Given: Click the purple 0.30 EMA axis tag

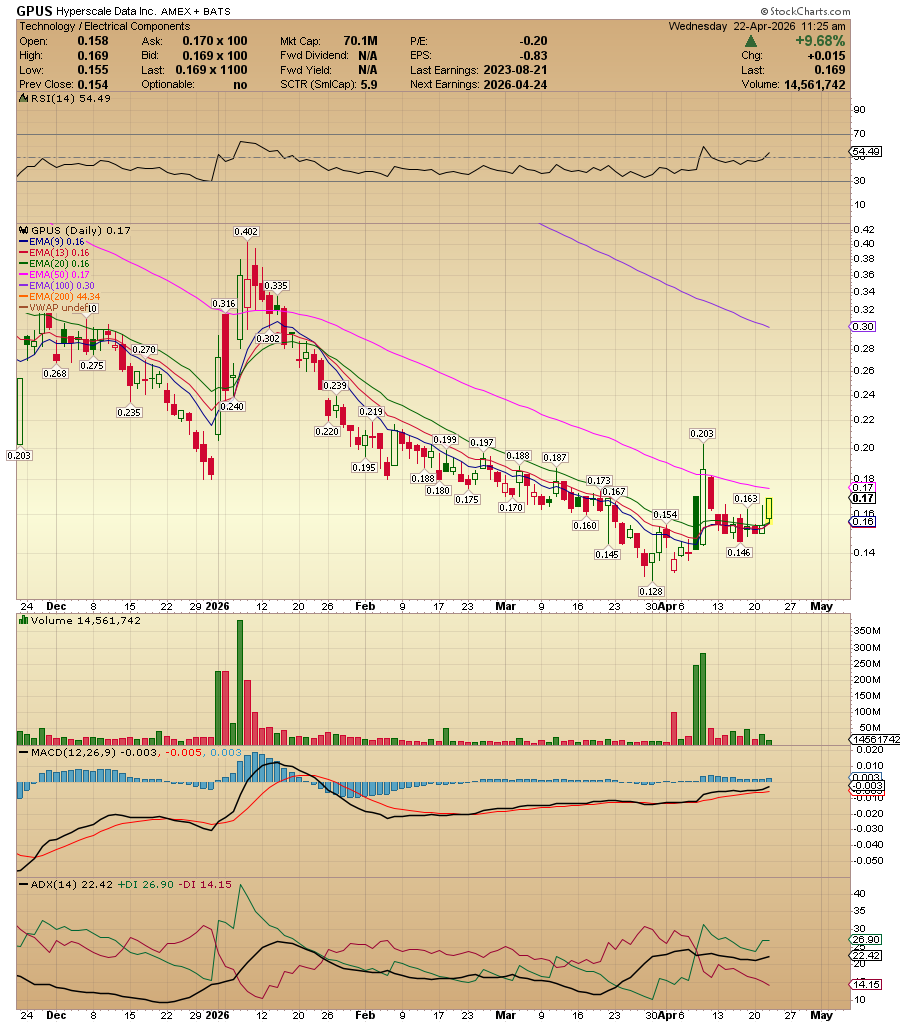Looking at the screenshot, I should coord(863,327).
